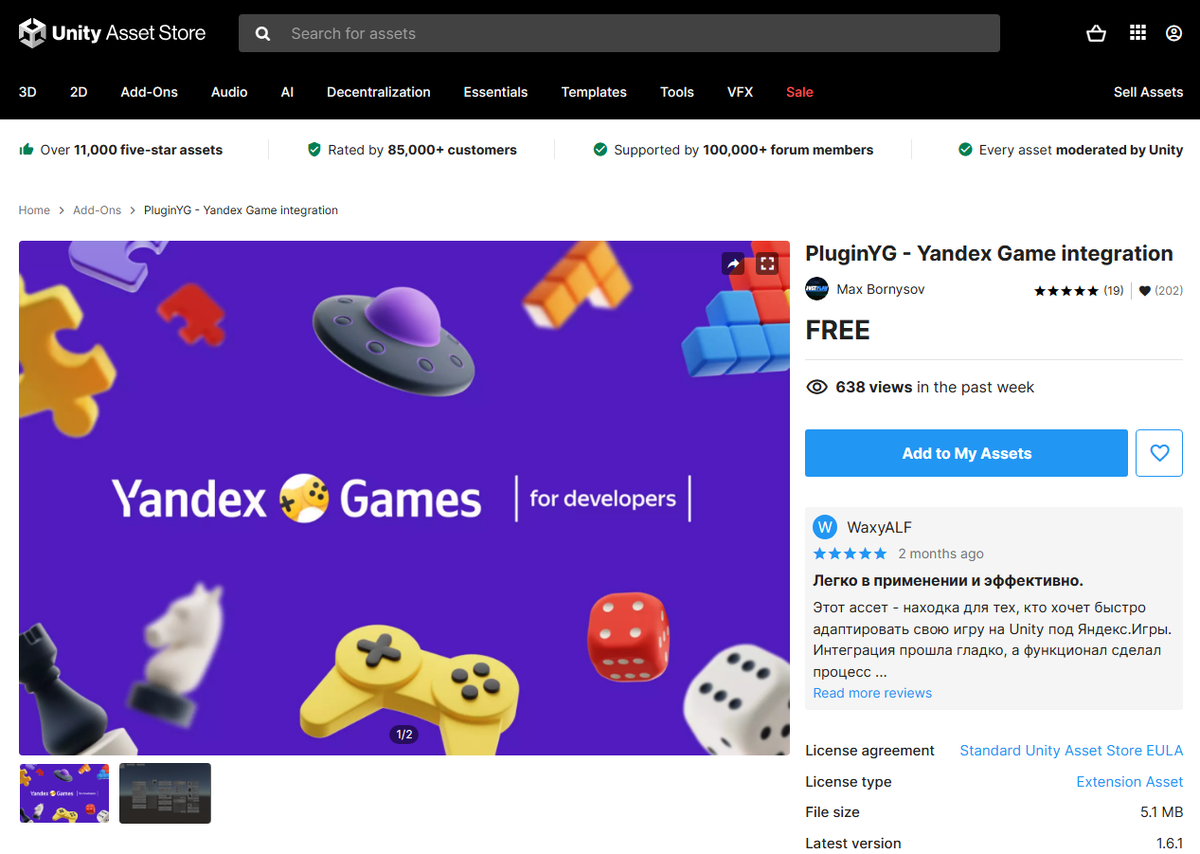This screenshot has height=854, width=1200.
Task: Open the Add-Ons menu
Action: click(x=149, y=92)
